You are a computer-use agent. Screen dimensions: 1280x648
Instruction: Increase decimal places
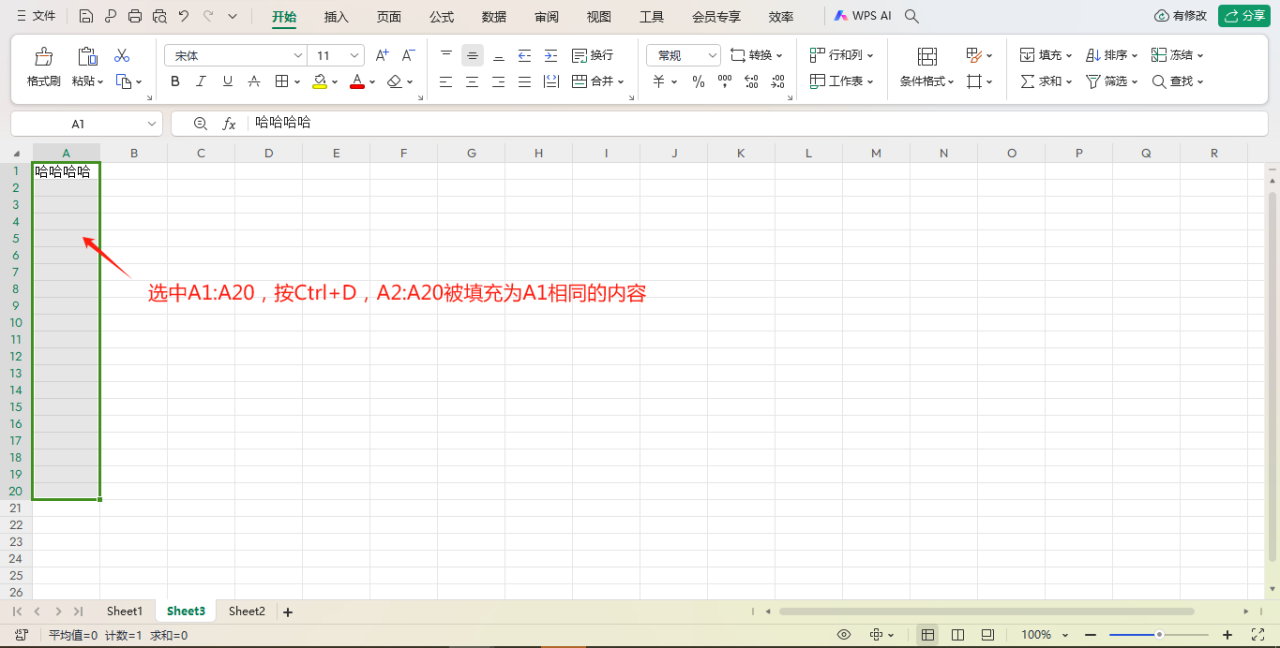pos(752,81)
